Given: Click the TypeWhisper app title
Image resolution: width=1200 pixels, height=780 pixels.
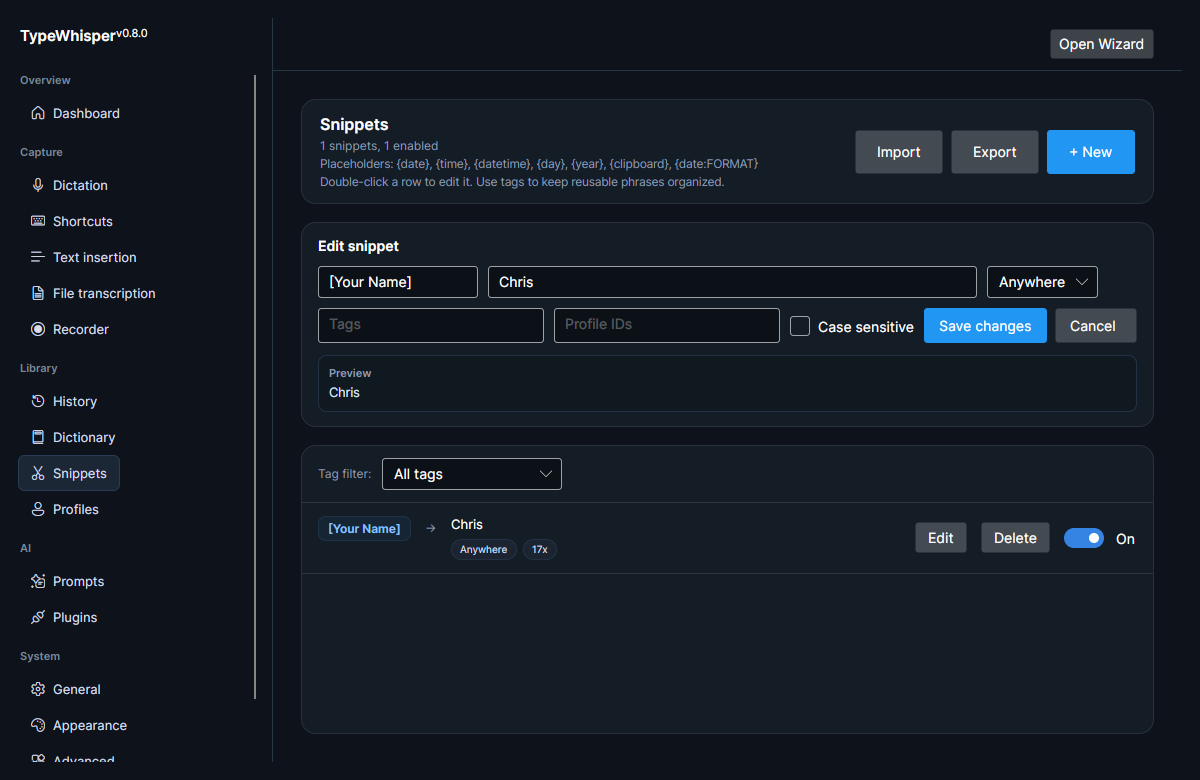Looking at the screenshot, I should coord(67,36).
